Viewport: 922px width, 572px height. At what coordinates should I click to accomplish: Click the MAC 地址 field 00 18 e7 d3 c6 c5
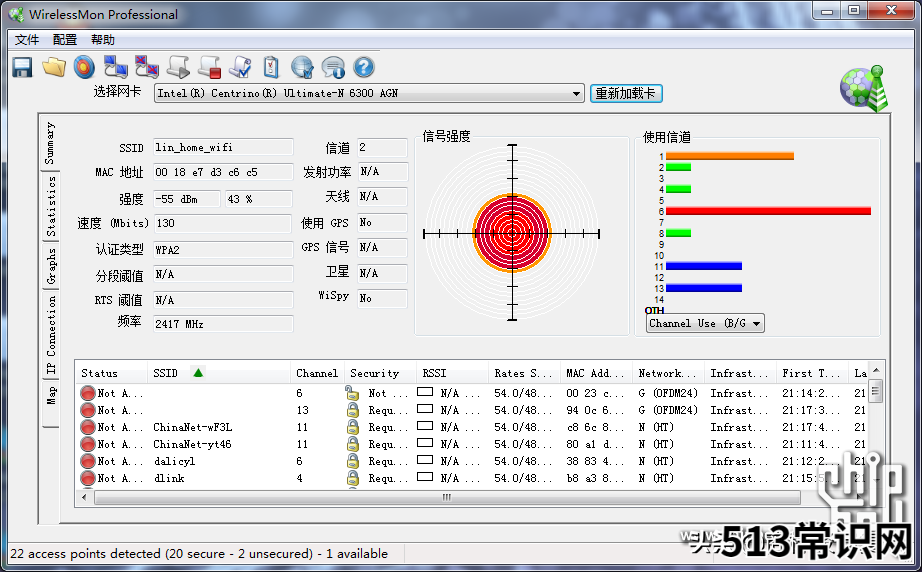tap(223, 172)
